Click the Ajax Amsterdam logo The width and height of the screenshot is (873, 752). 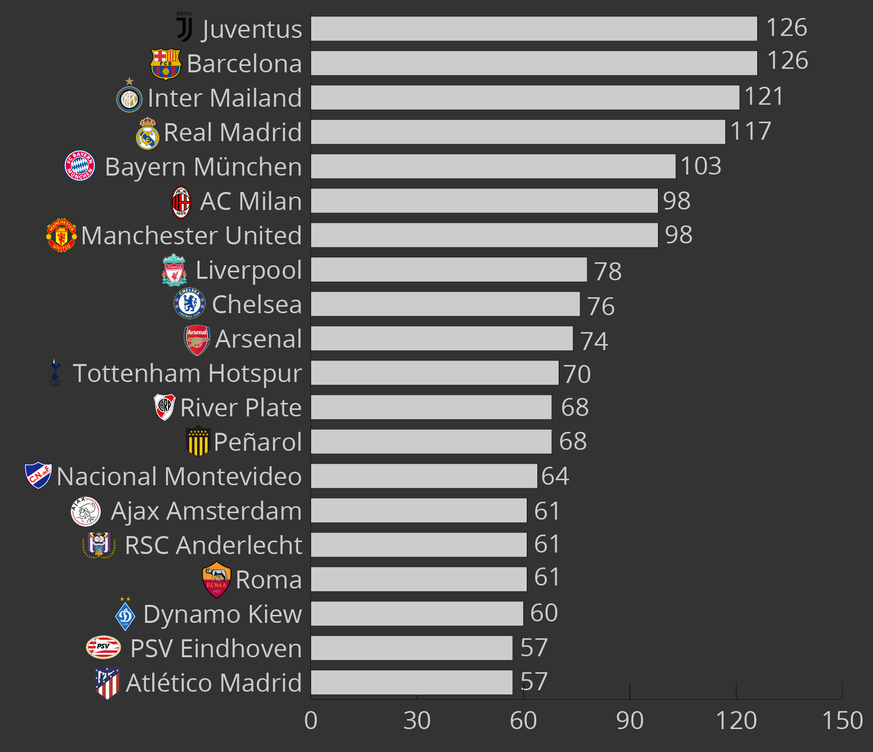pos(86,511)
